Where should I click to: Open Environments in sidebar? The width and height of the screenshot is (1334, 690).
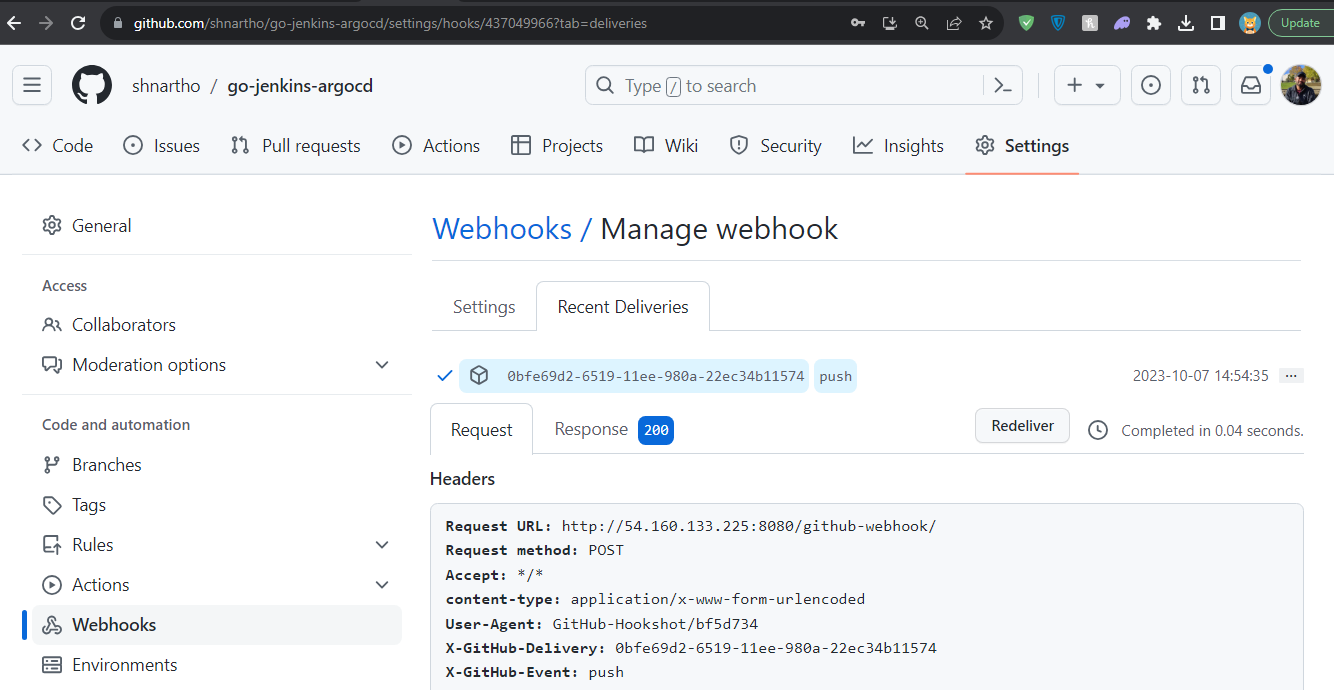(x=217, y=665)
